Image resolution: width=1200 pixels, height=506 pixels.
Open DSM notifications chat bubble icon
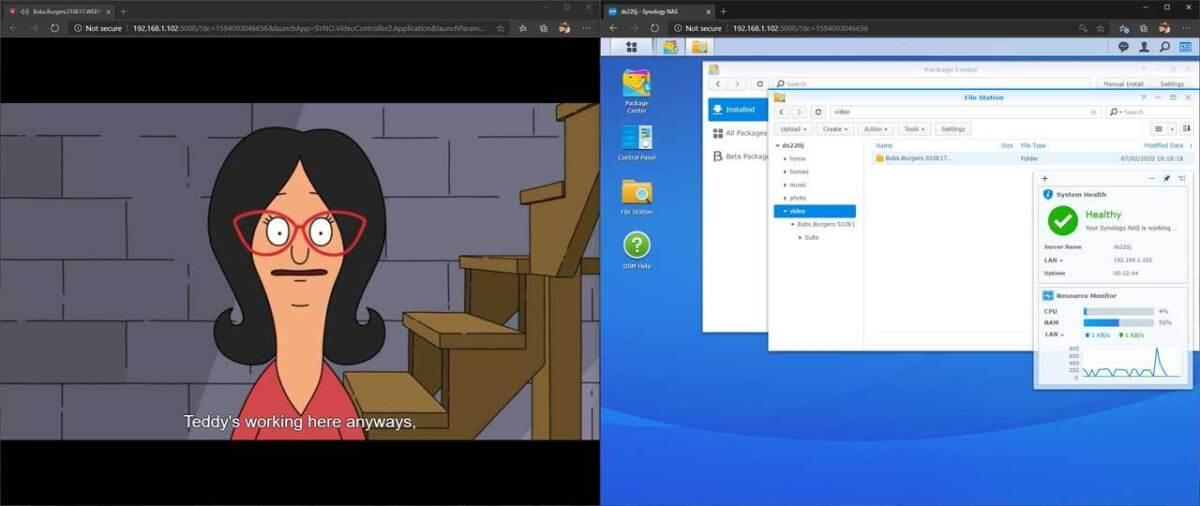tap(1124, 46)
